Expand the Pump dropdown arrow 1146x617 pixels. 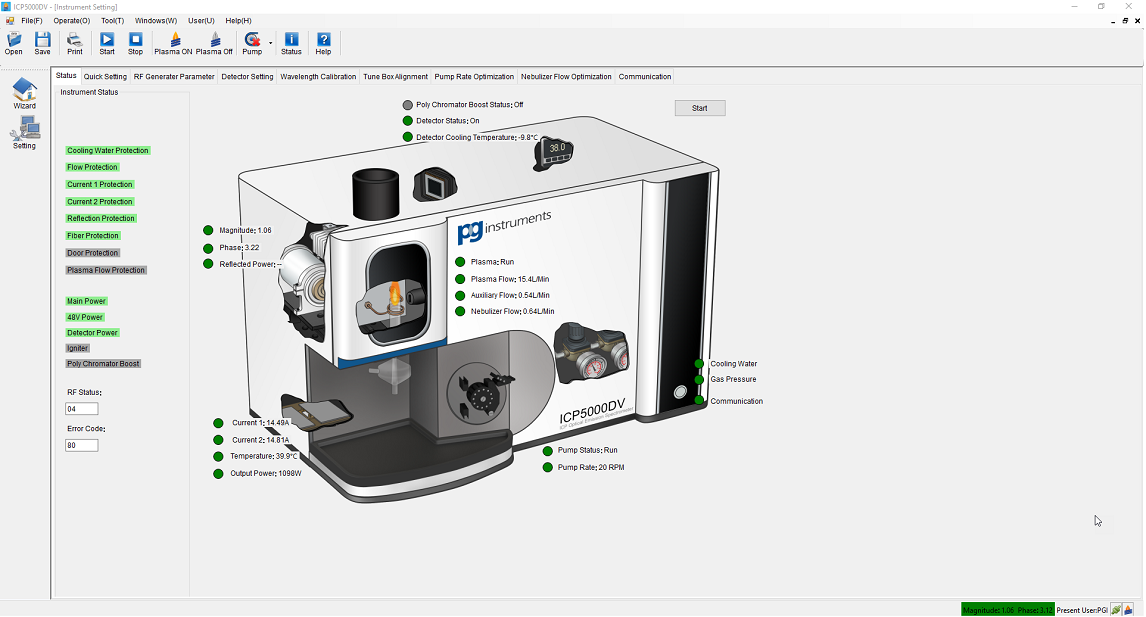click(x=270, y=43)
